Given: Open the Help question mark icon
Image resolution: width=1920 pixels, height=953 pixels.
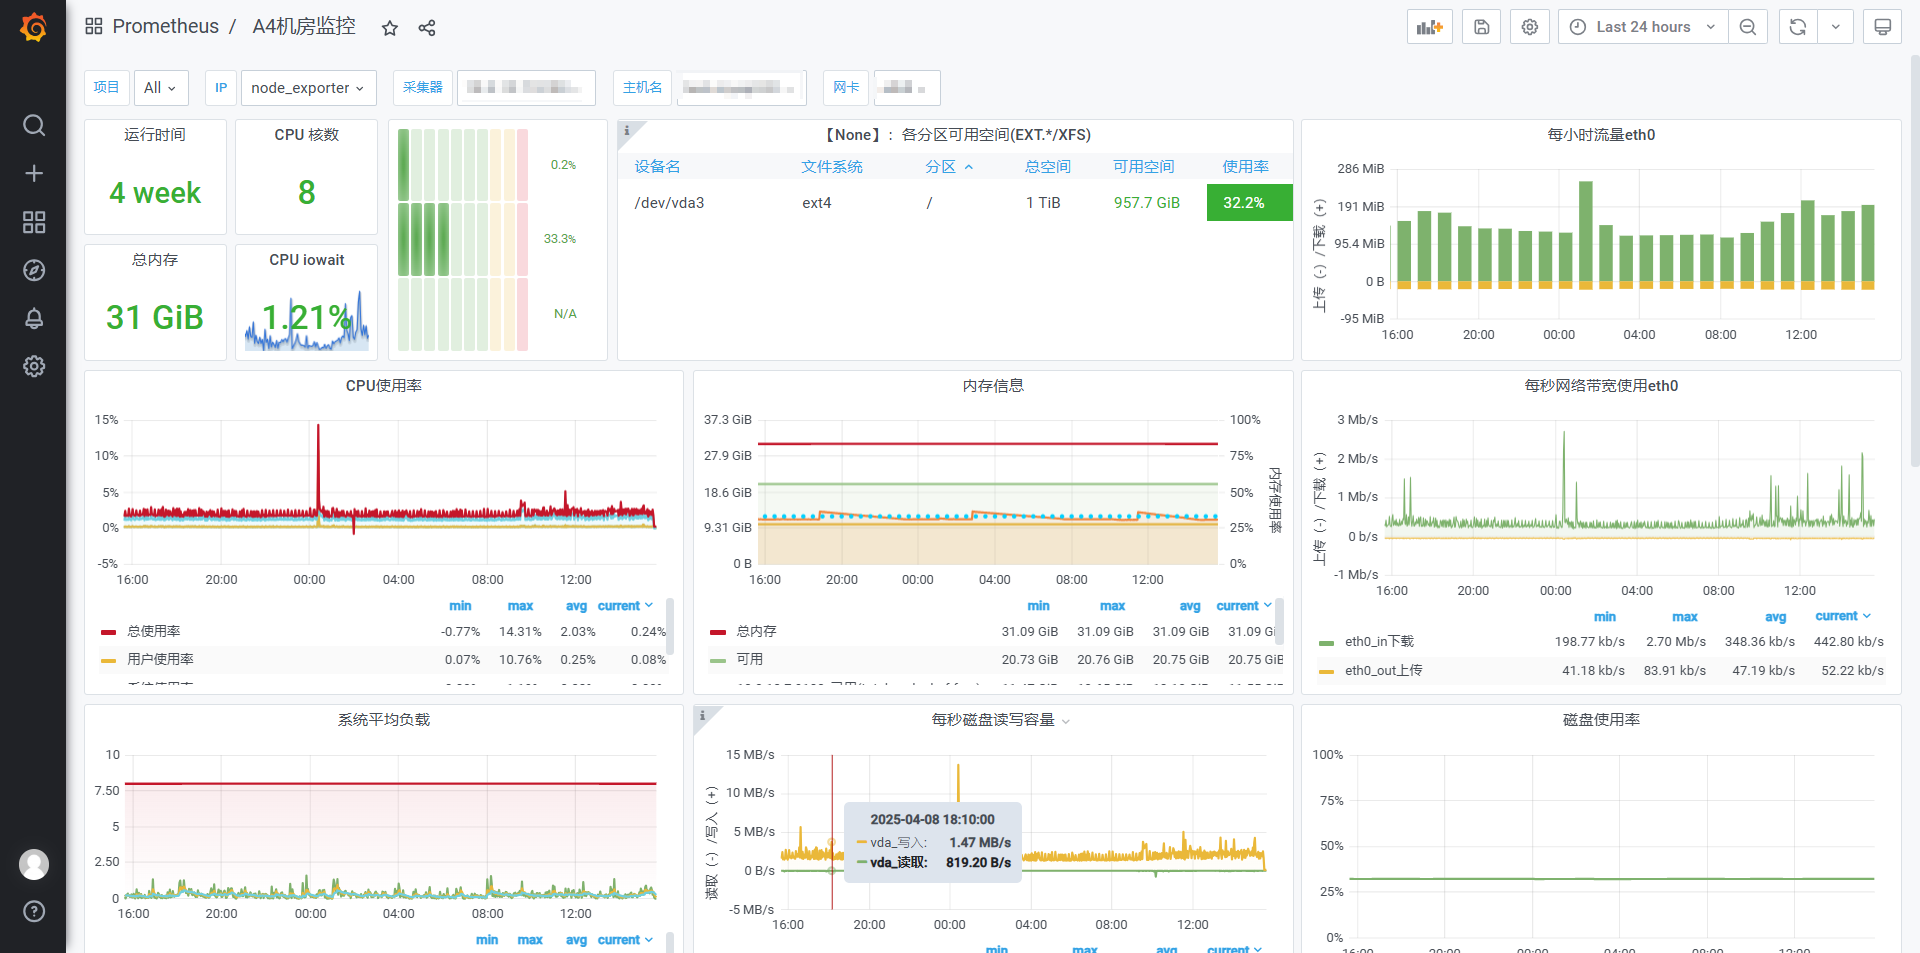Looking at the screenshot, I should [34, 911].
